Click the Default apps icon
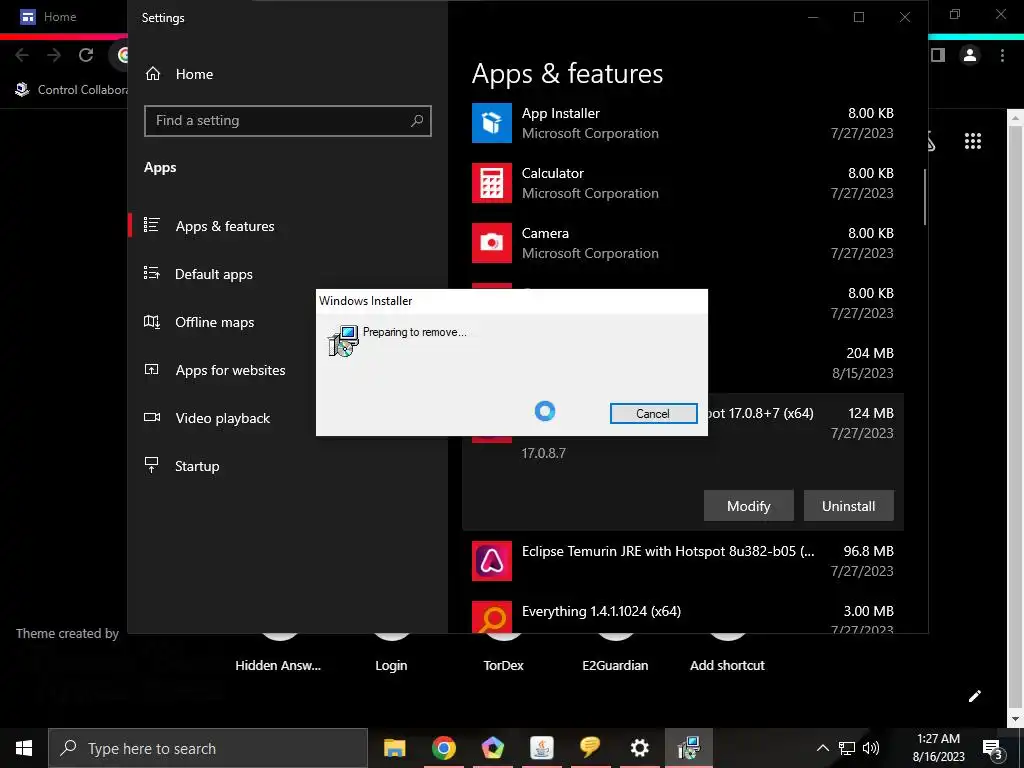 pyautogui.click(x=152, y=273)
